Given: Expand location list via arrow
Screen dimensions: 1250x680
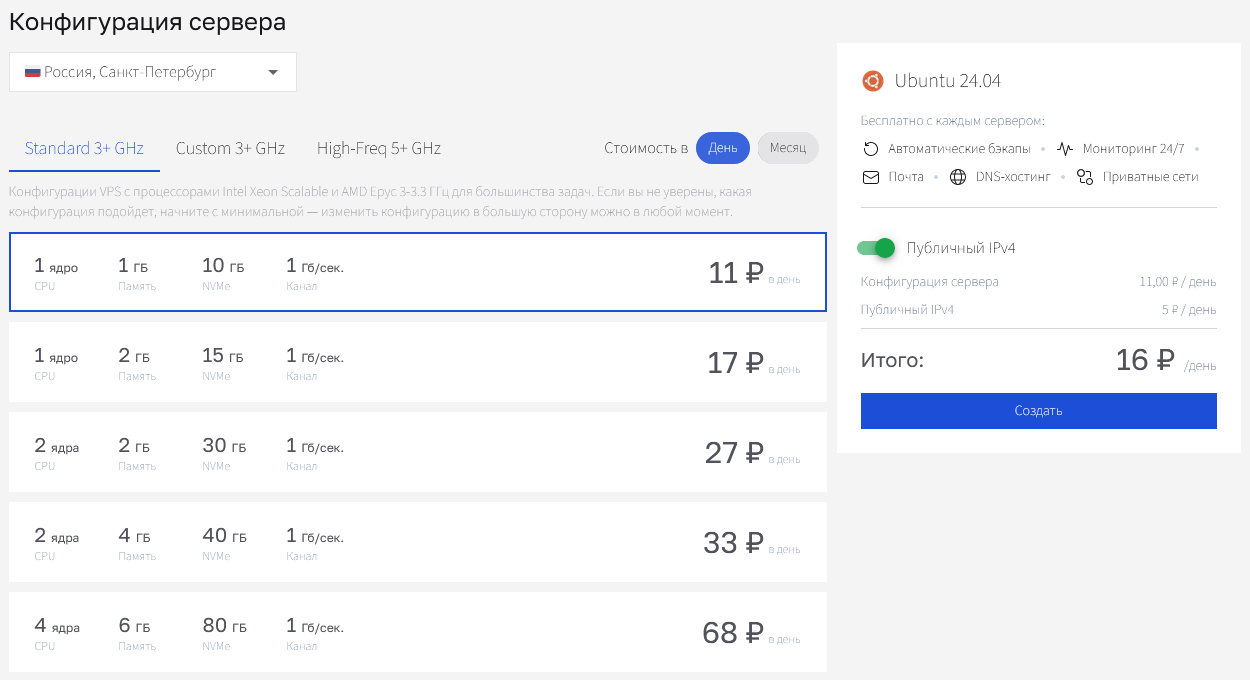Looking at the screenshot, I should tap(273, 72).
